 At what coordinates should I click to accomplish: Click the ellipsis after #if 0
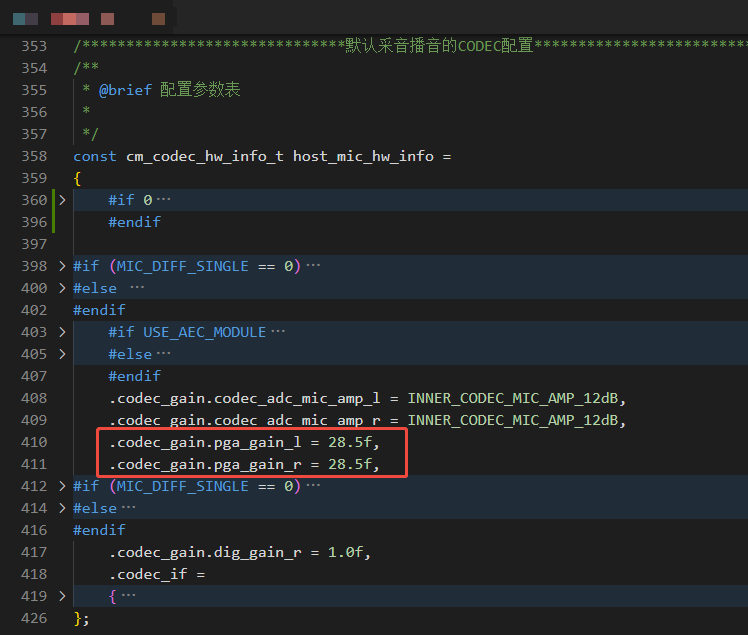tap(164, 200)
